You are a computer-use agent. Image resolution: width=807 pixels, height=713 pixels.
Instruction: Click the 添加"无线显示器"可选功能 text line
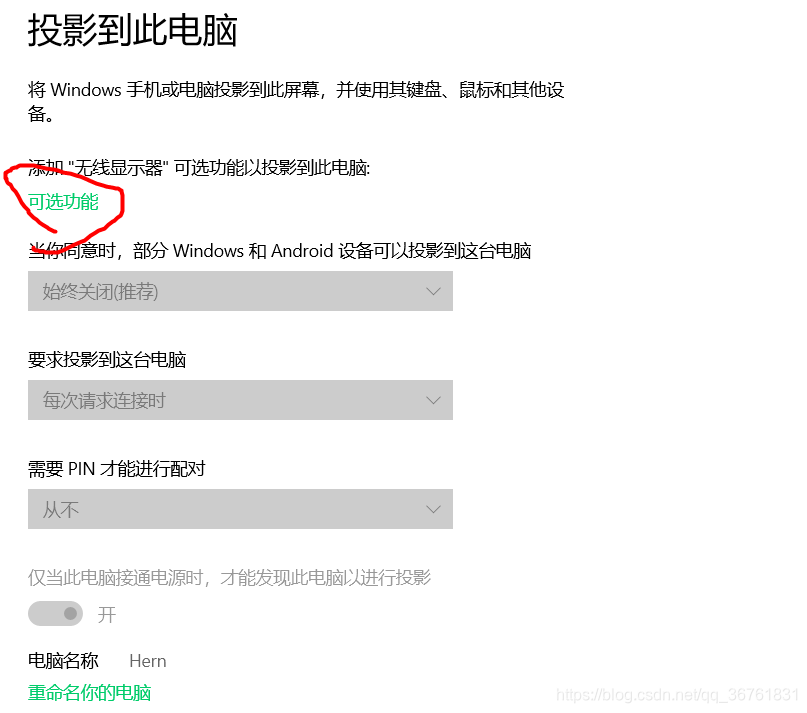(x=199, y=168)
